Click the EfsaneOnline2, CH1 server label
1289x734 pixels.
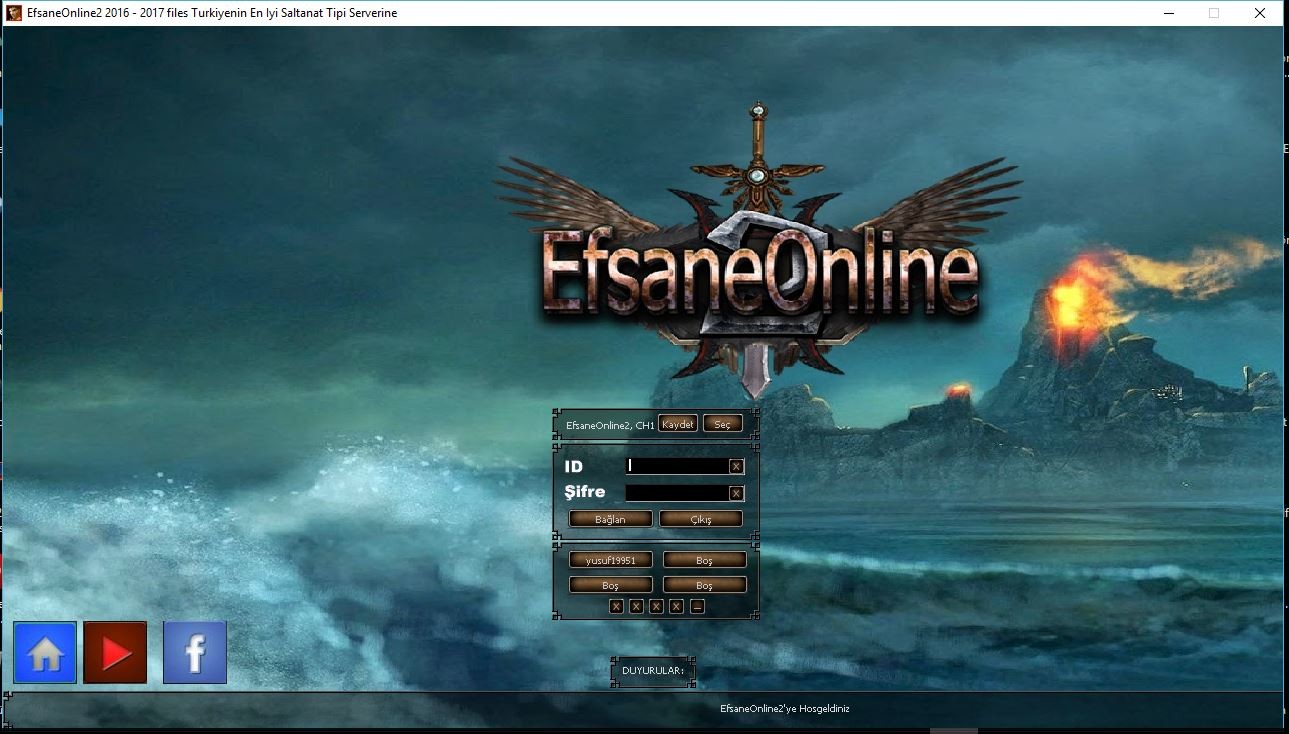click(x=610, y=425)
